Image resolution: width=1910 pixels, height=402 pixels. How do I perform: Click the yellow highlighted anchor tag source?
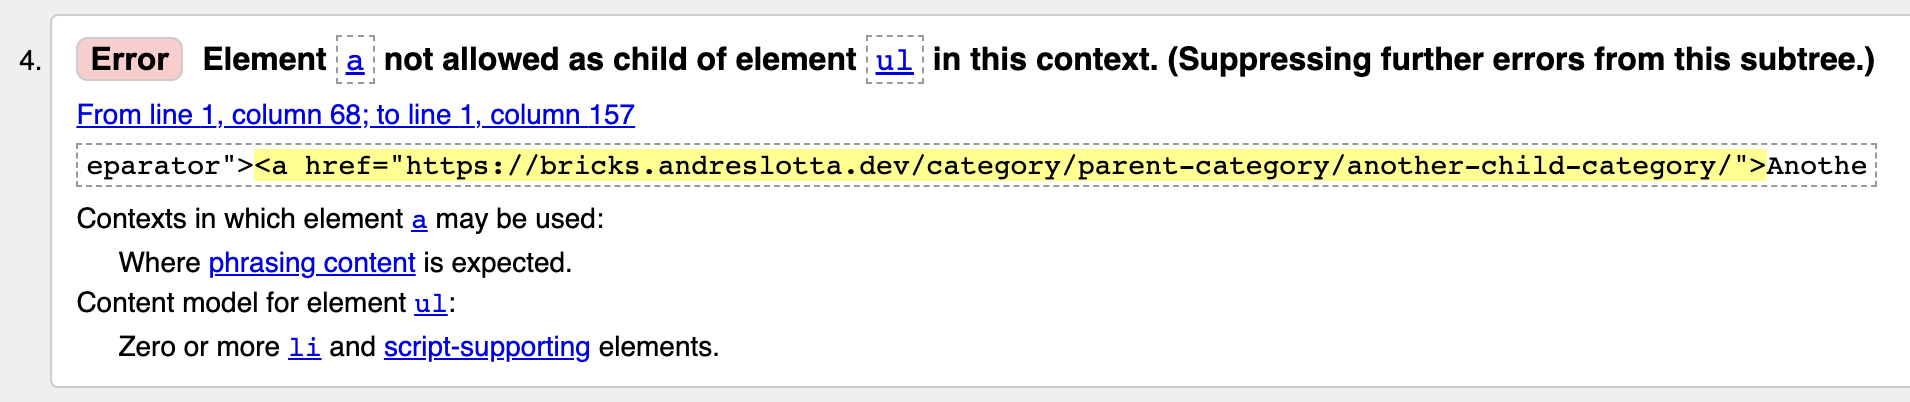[1010, 165]
